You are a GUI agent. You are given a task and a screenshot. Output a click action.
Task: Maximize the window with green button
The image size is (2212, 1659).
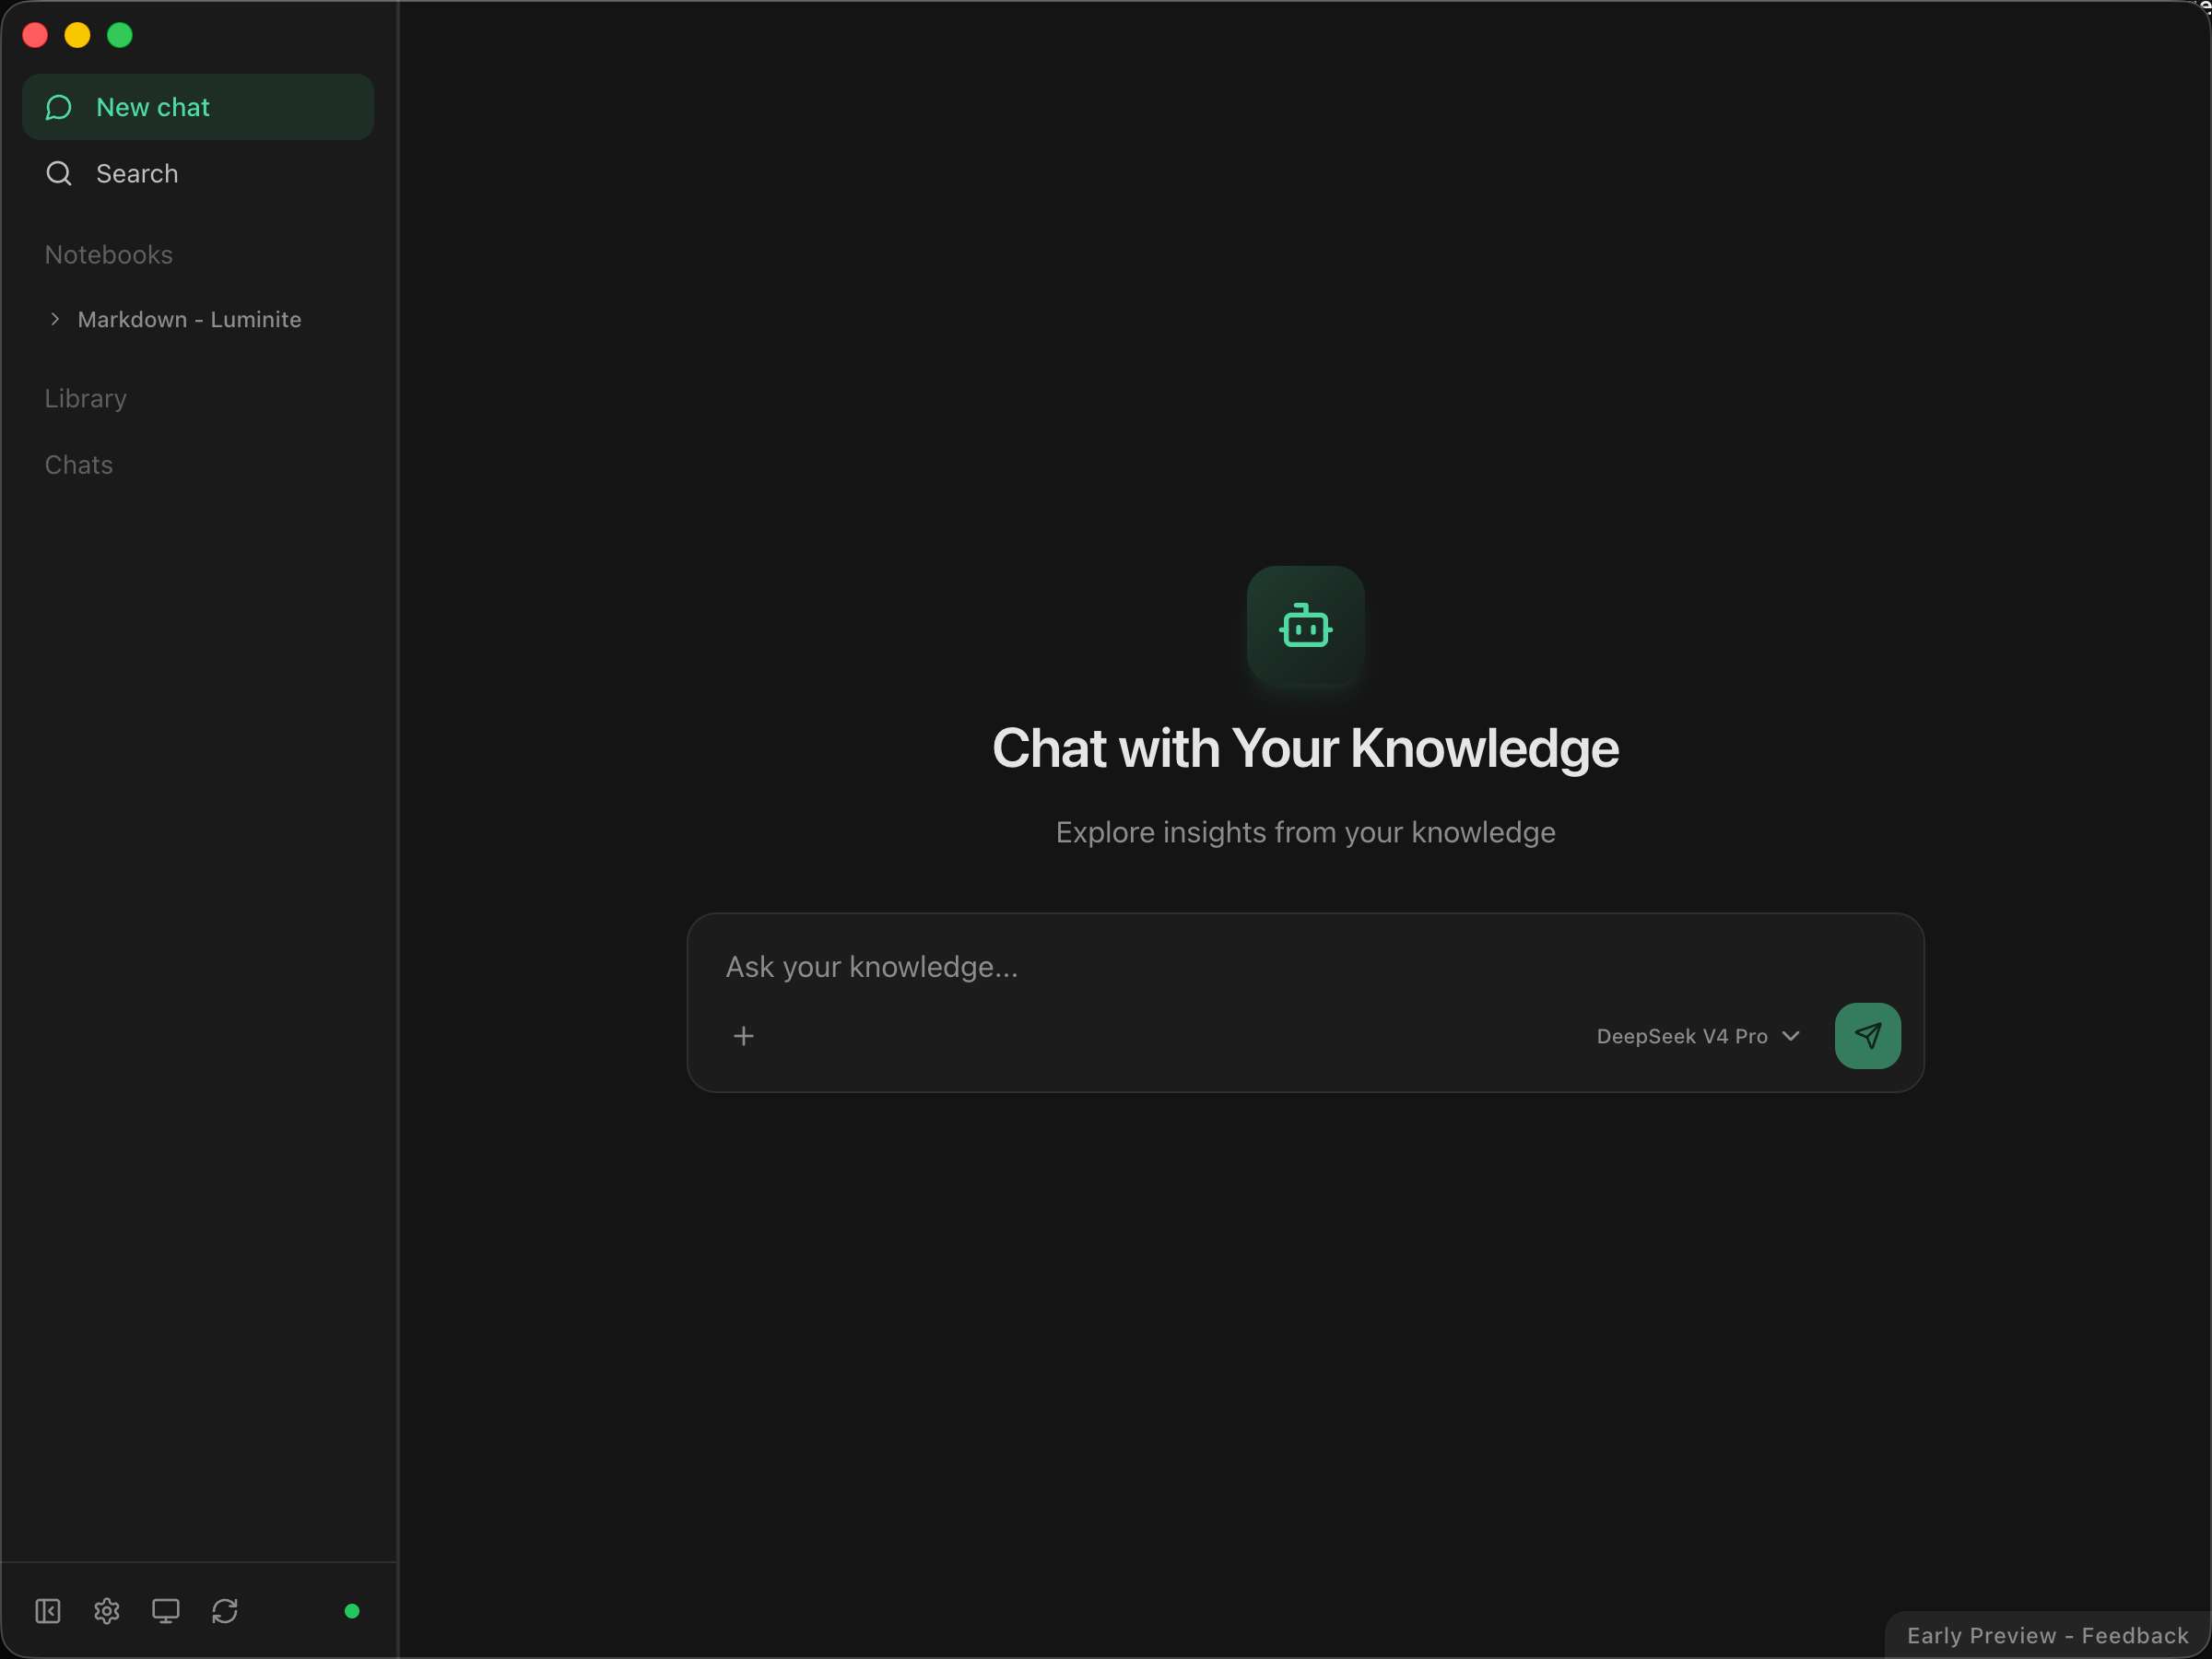[x=120, y=35]
